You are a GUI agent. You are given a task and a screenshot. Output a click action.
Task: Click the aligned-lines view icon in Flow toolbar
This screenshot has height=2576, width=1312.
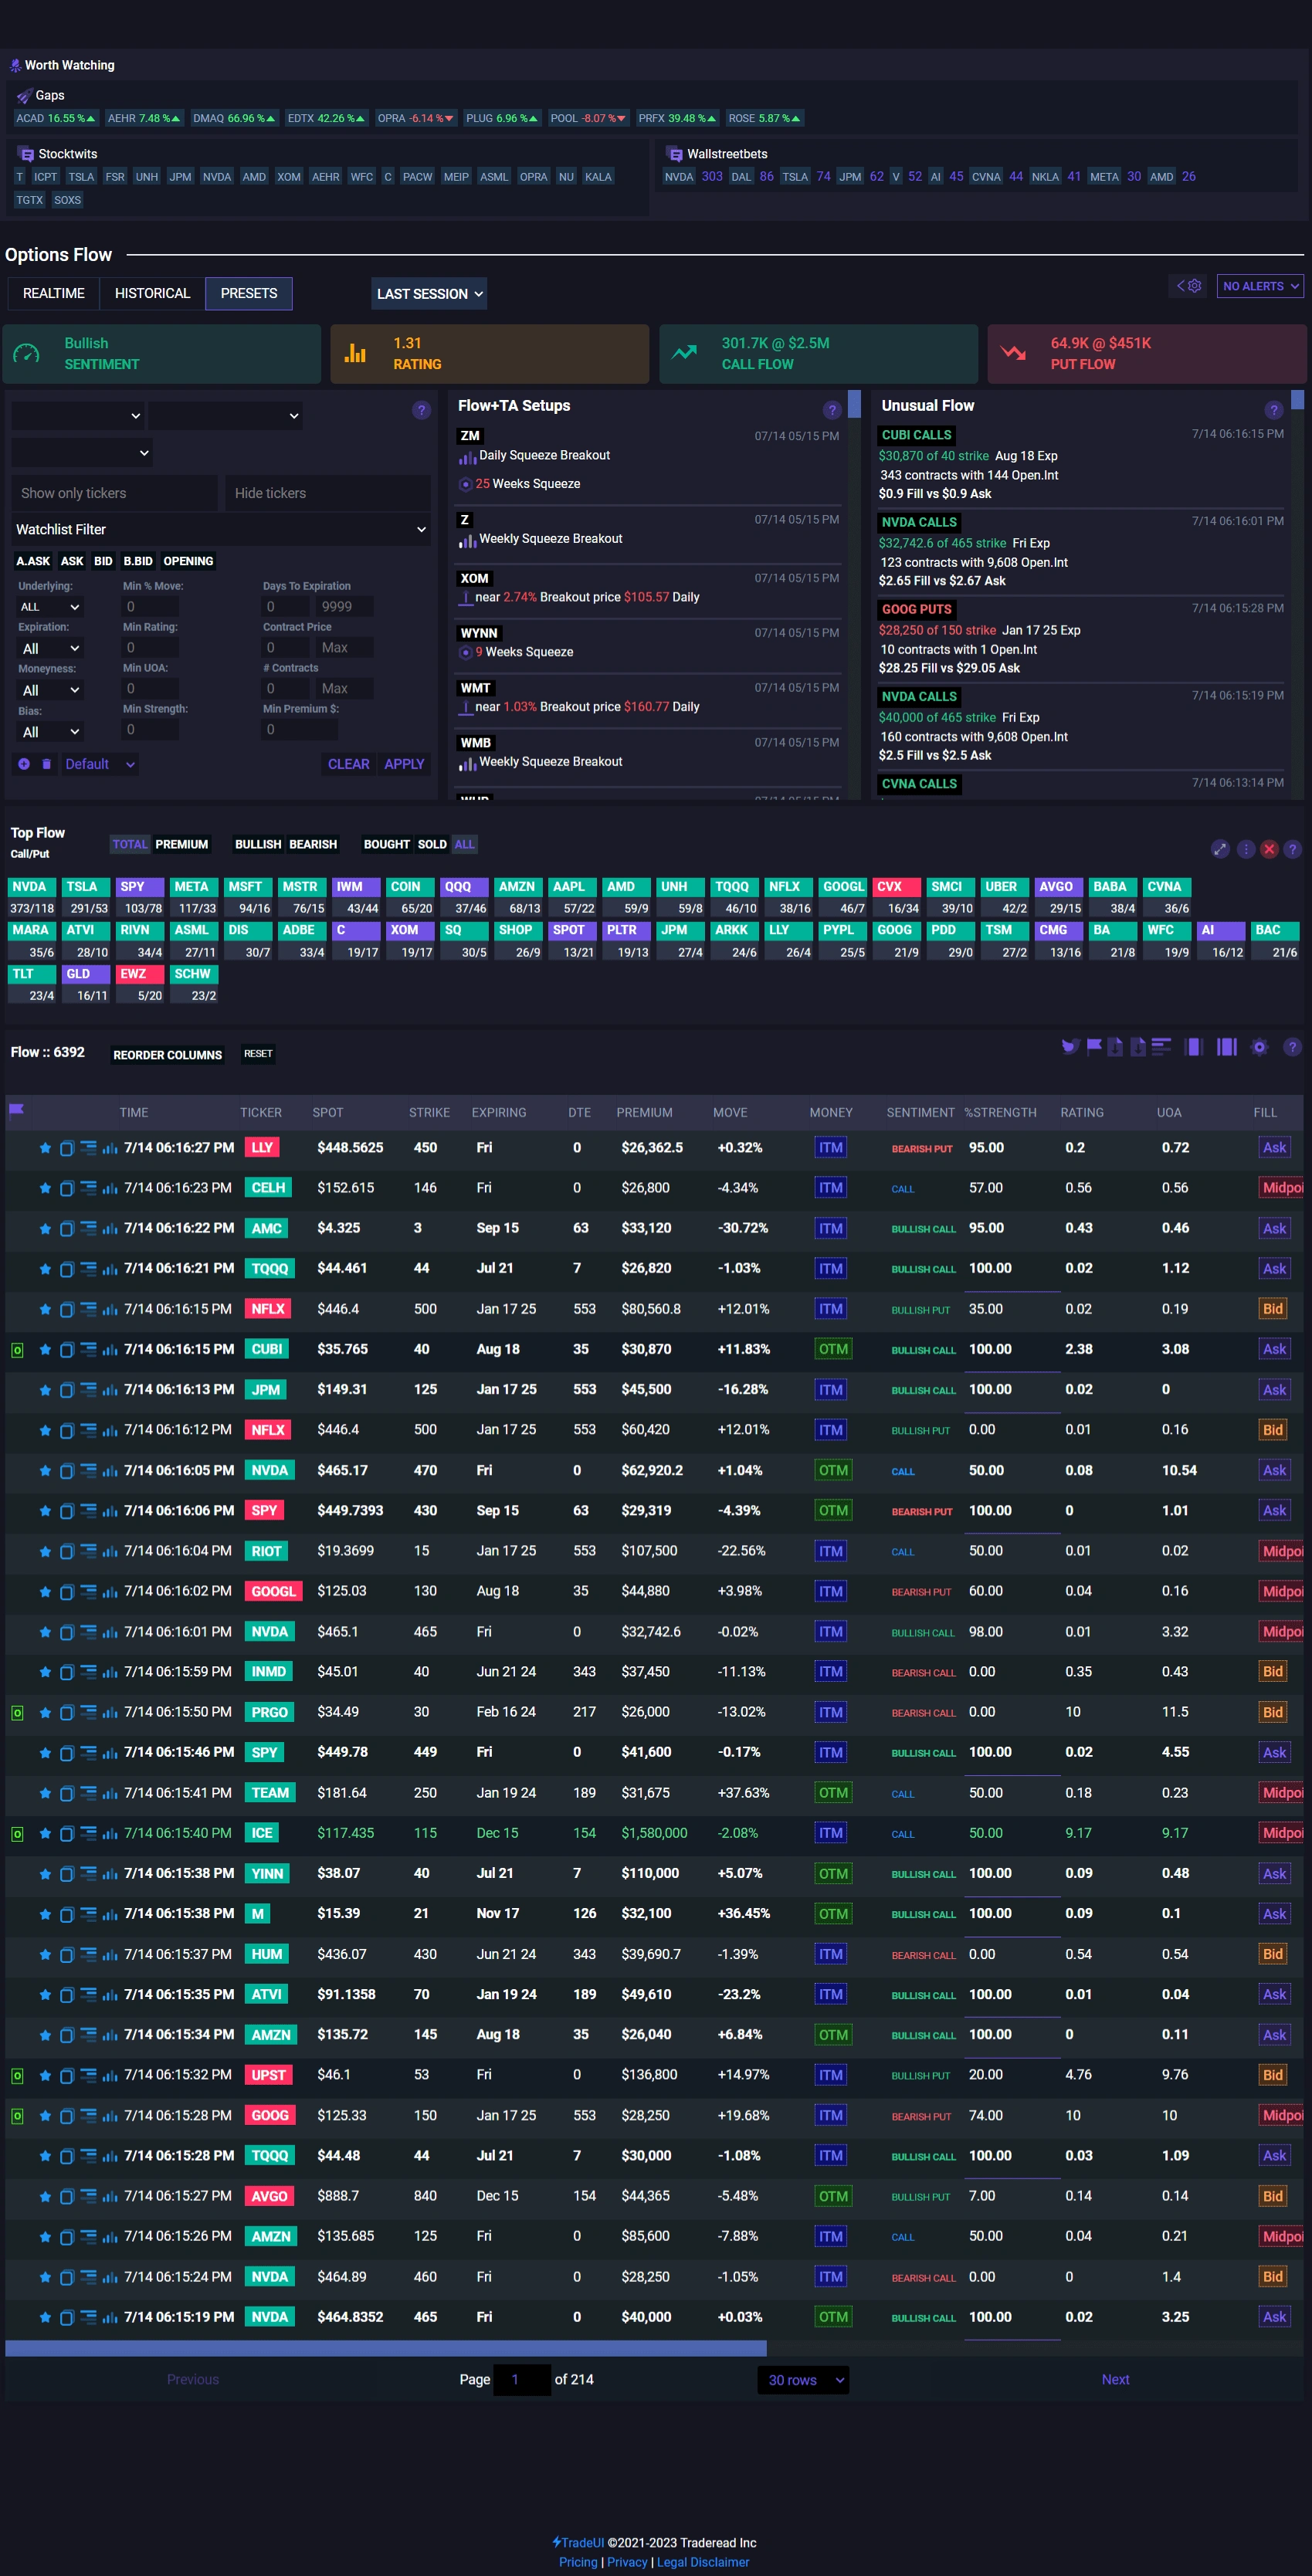[x=1161, y=1047]
